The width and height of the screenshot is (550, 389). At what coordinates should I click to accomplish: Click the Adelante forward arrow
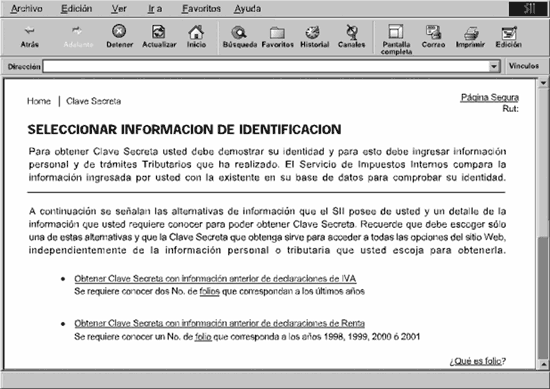(78, 37)
